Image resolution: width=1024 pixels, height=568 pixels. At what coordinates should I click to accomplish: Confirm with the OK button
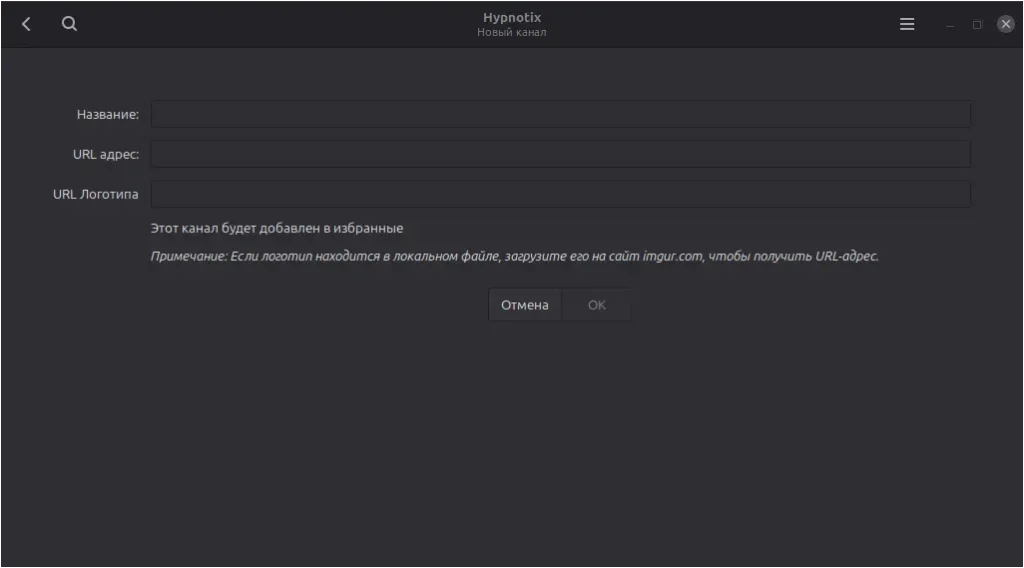tap(597, 305)
